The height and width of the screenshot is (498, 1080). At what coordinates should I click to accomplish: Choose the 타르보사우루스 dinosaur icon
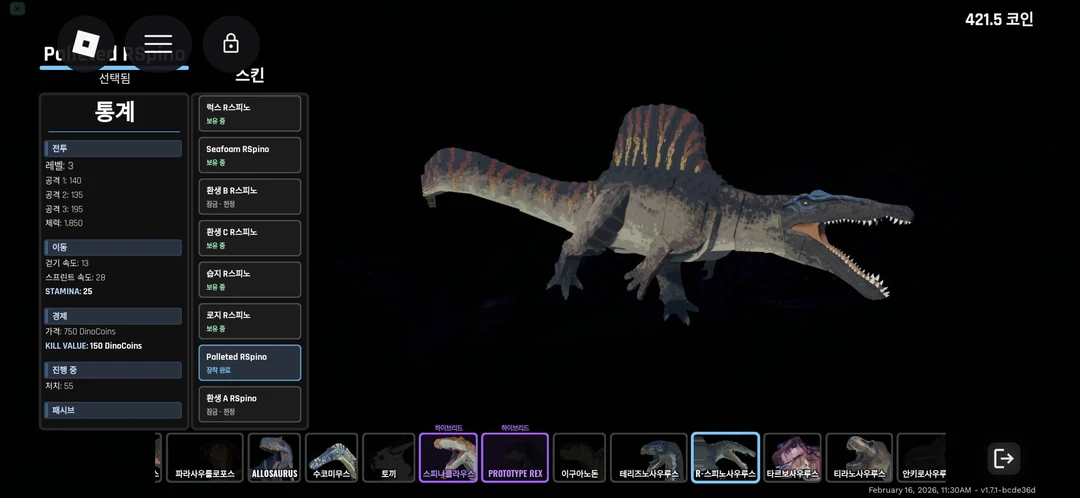(792, 458)
